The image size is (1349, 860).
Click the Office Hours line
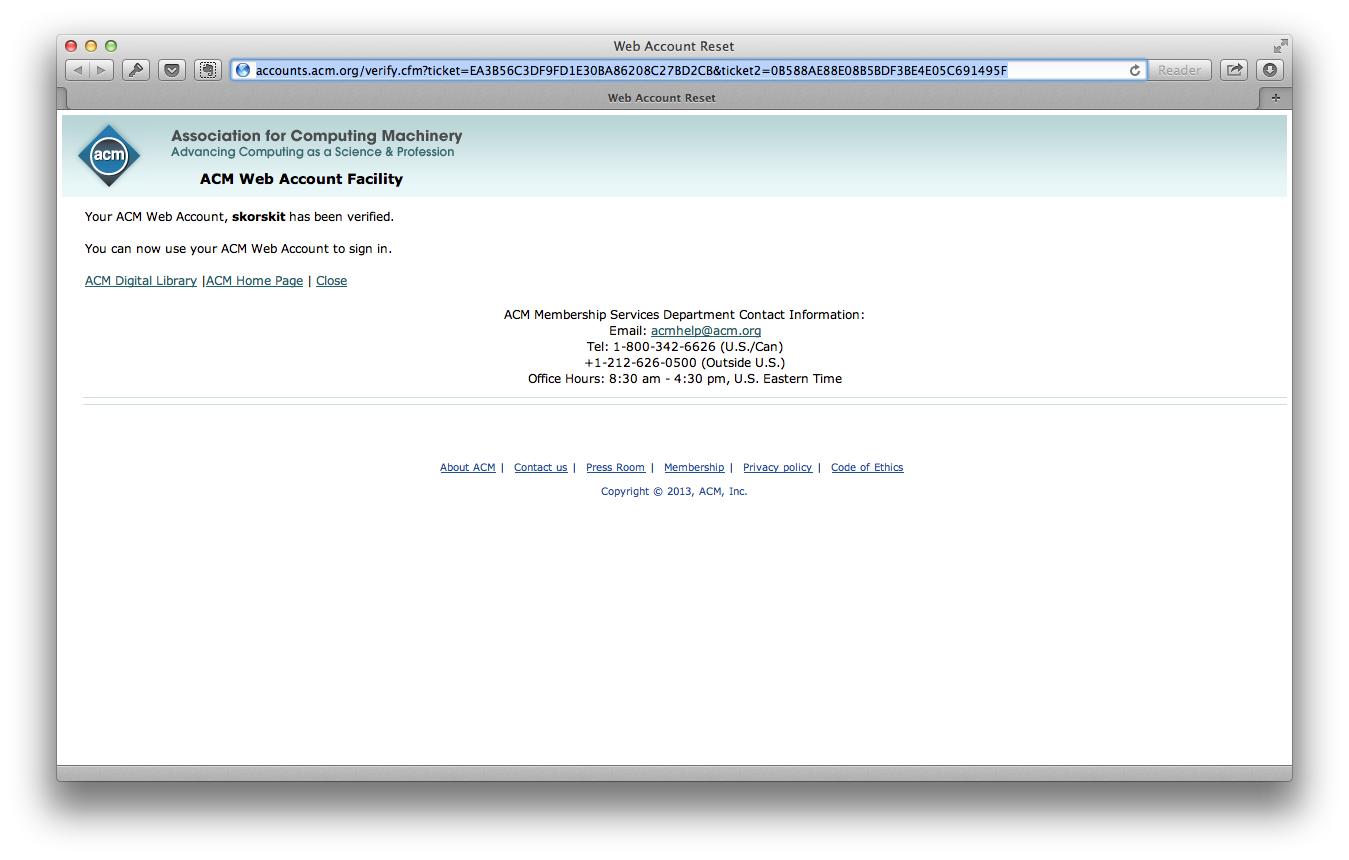point(685,379)
